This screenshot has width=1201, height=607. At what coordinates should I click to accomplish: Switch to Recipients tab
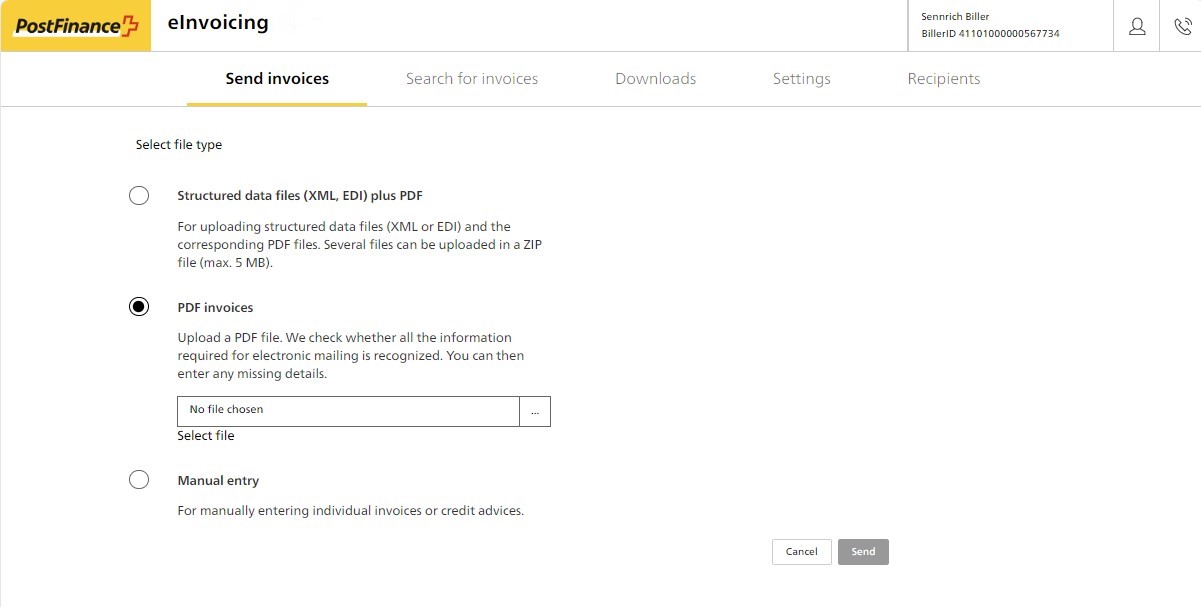tap(944, 79)
